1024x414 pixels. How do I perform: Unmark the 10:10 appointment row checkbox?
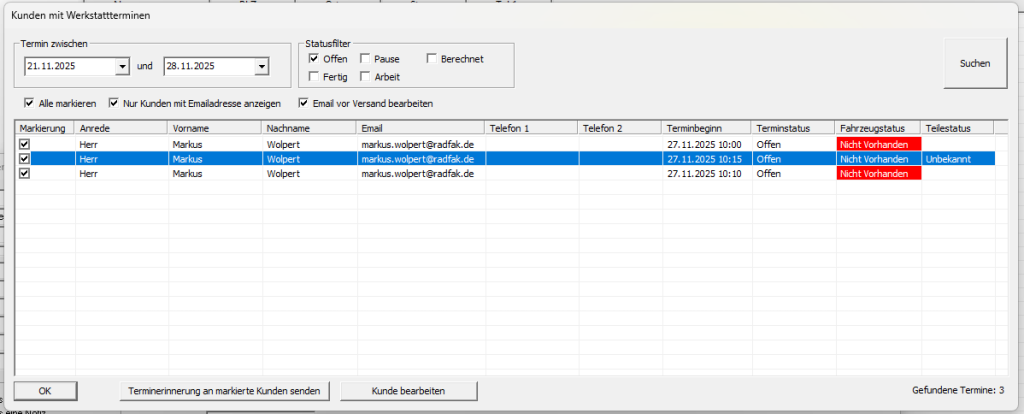pos(24,173)
